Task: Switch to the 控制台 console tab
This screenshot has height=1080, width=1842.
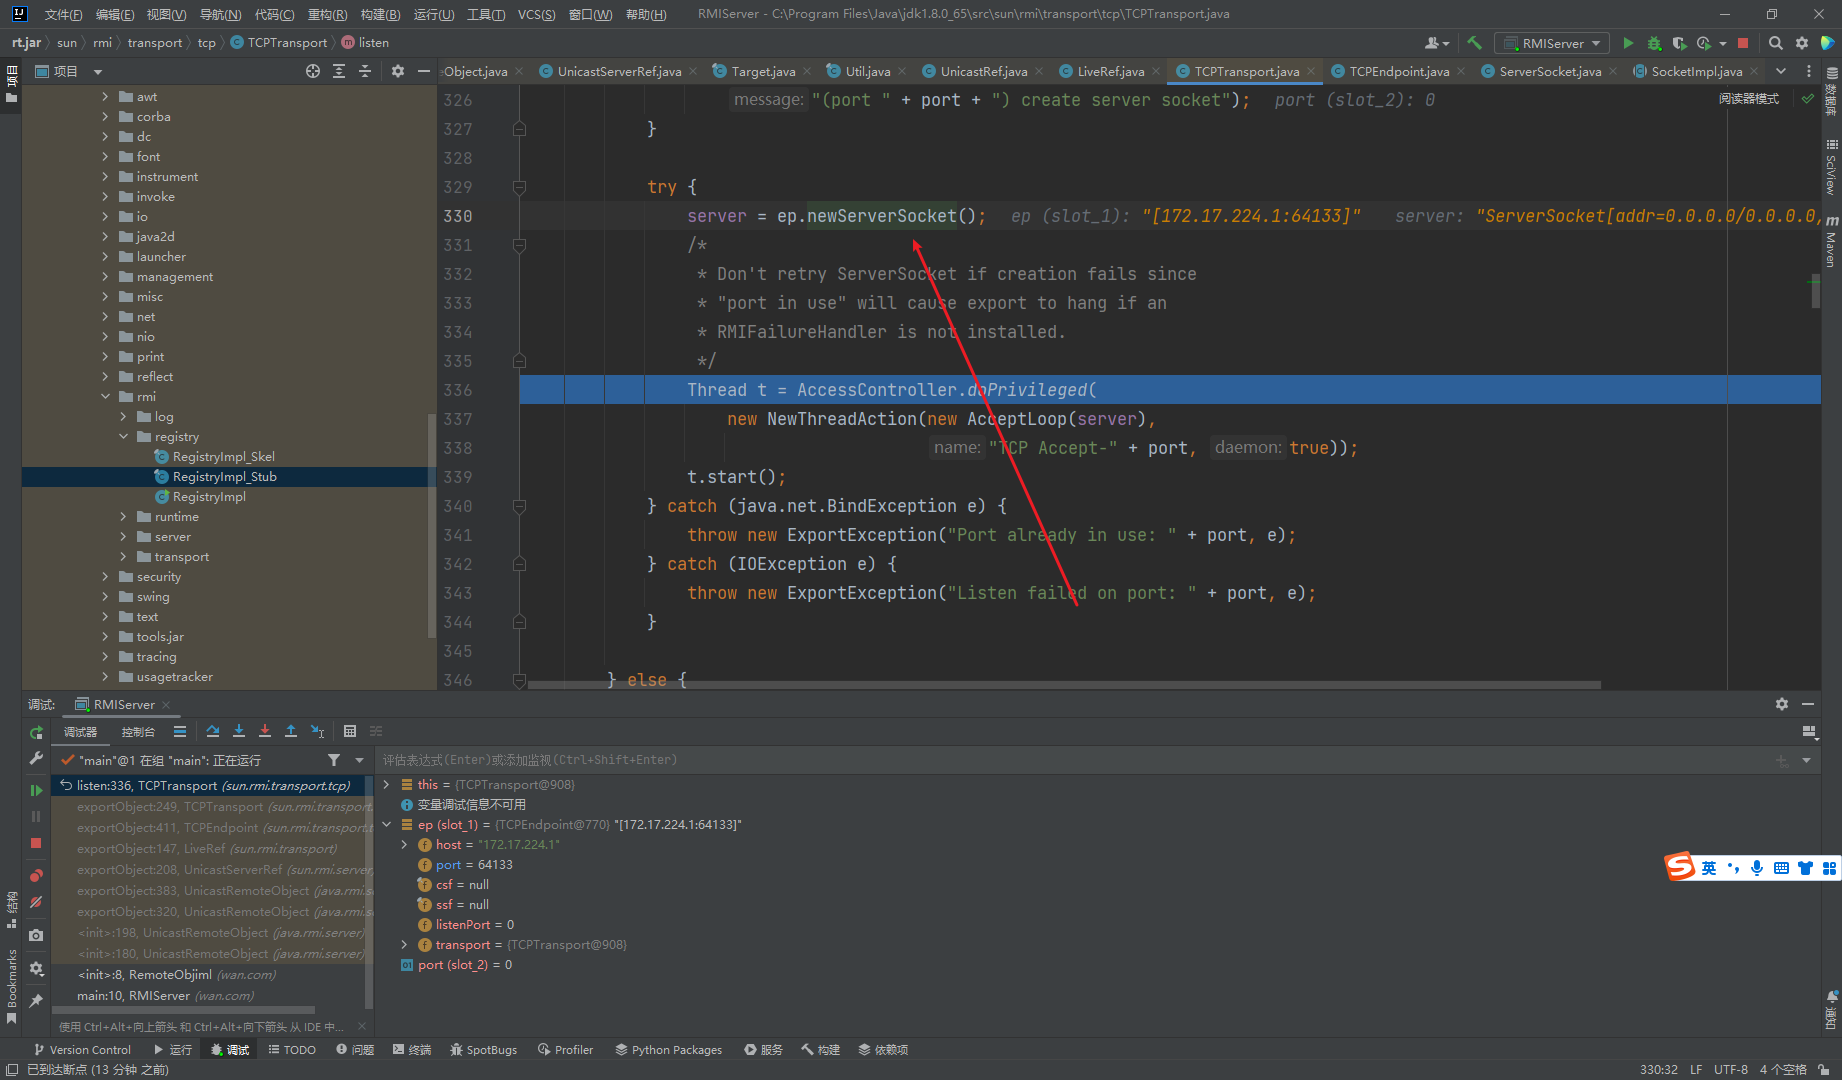Action: pyautogui.click(x=138, y=732)
